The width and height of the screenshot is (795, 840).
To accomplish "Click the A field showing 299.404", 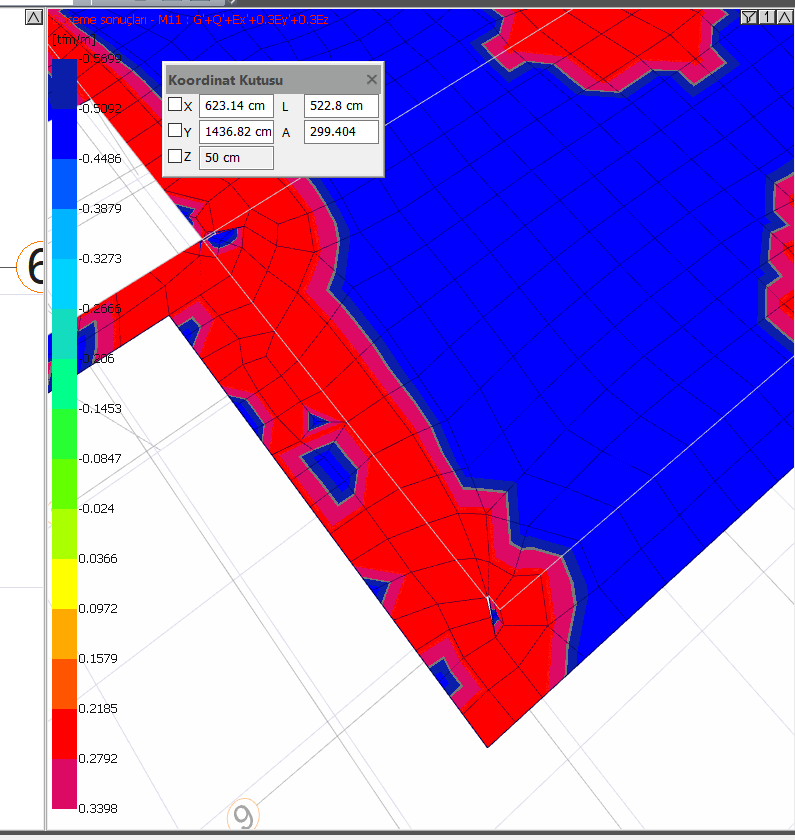I will click(x=341, y=132).
